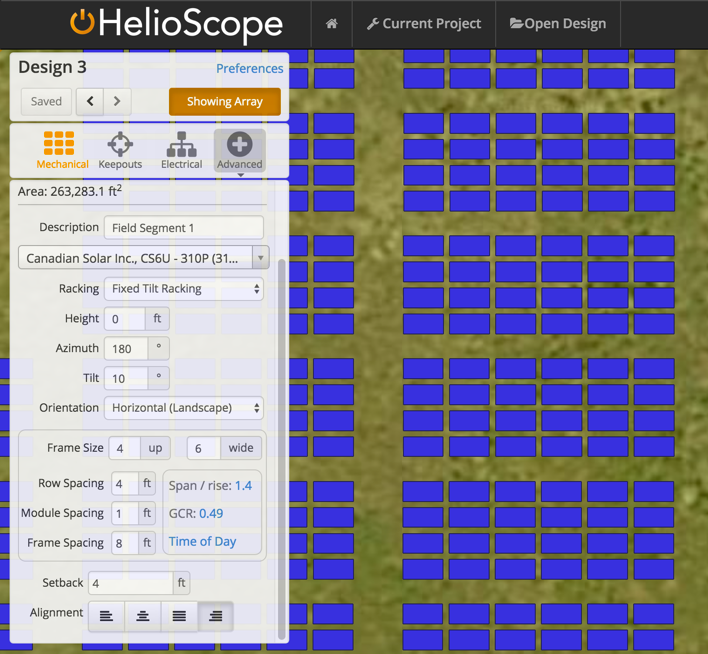Click the Saved button
The image size is (708, 654).
click(x=46, y=101)
